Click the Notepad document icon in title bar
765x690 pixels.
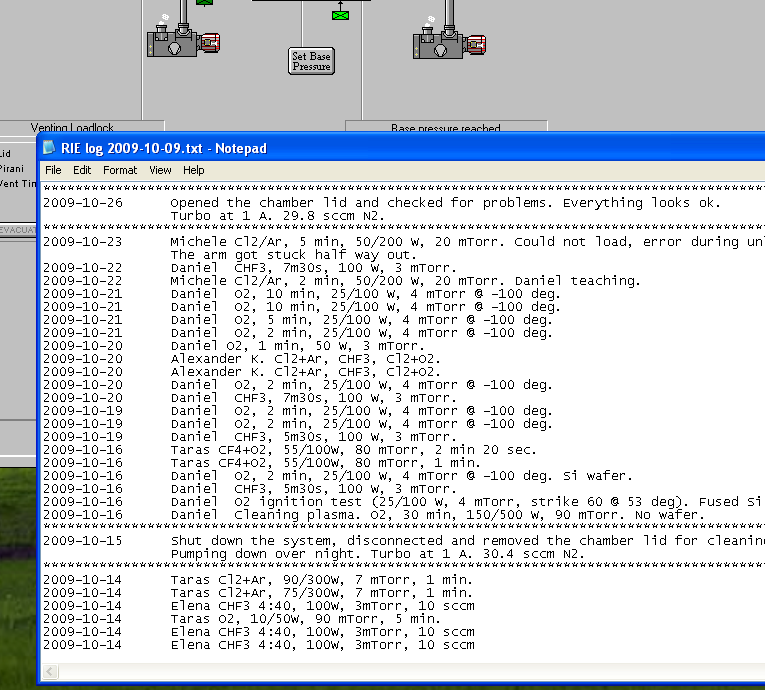[x=50, y=148]
